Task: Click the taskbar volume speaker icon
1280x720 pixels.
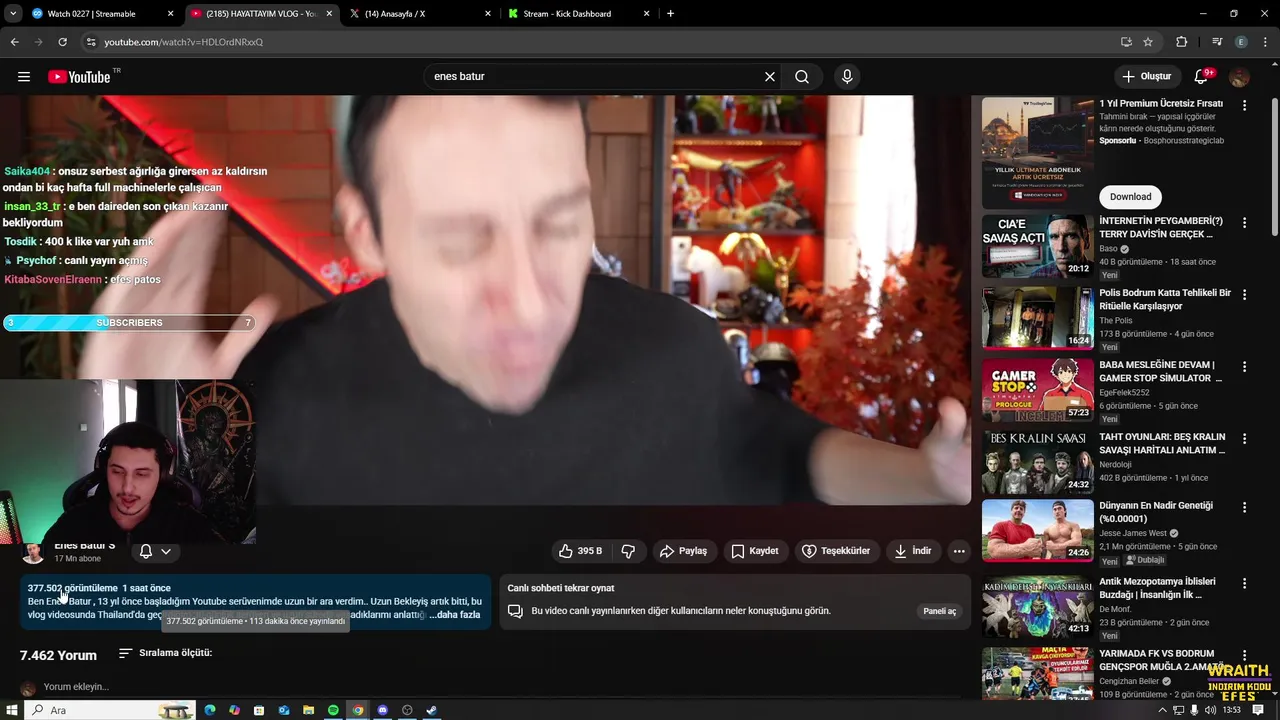Action: pos(1211,710)
